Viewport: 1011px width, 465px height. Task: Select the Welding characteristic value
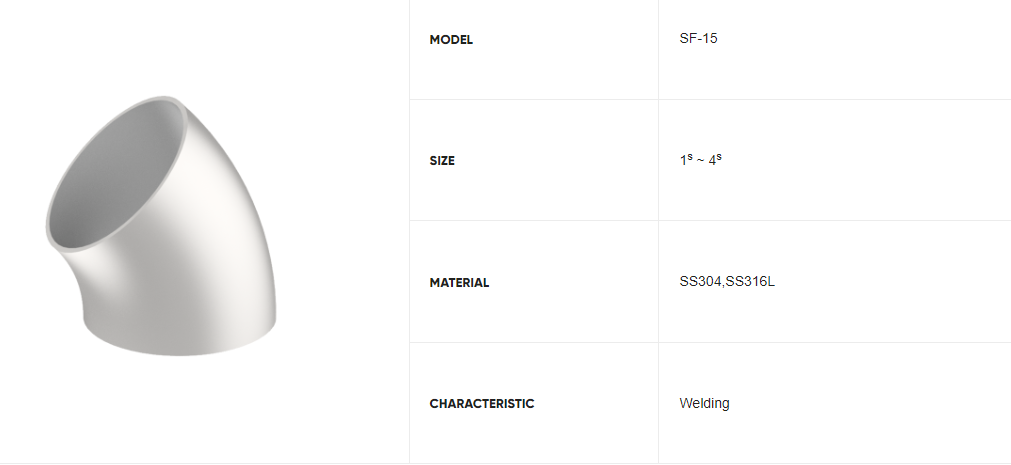click(x=704, y=403)
